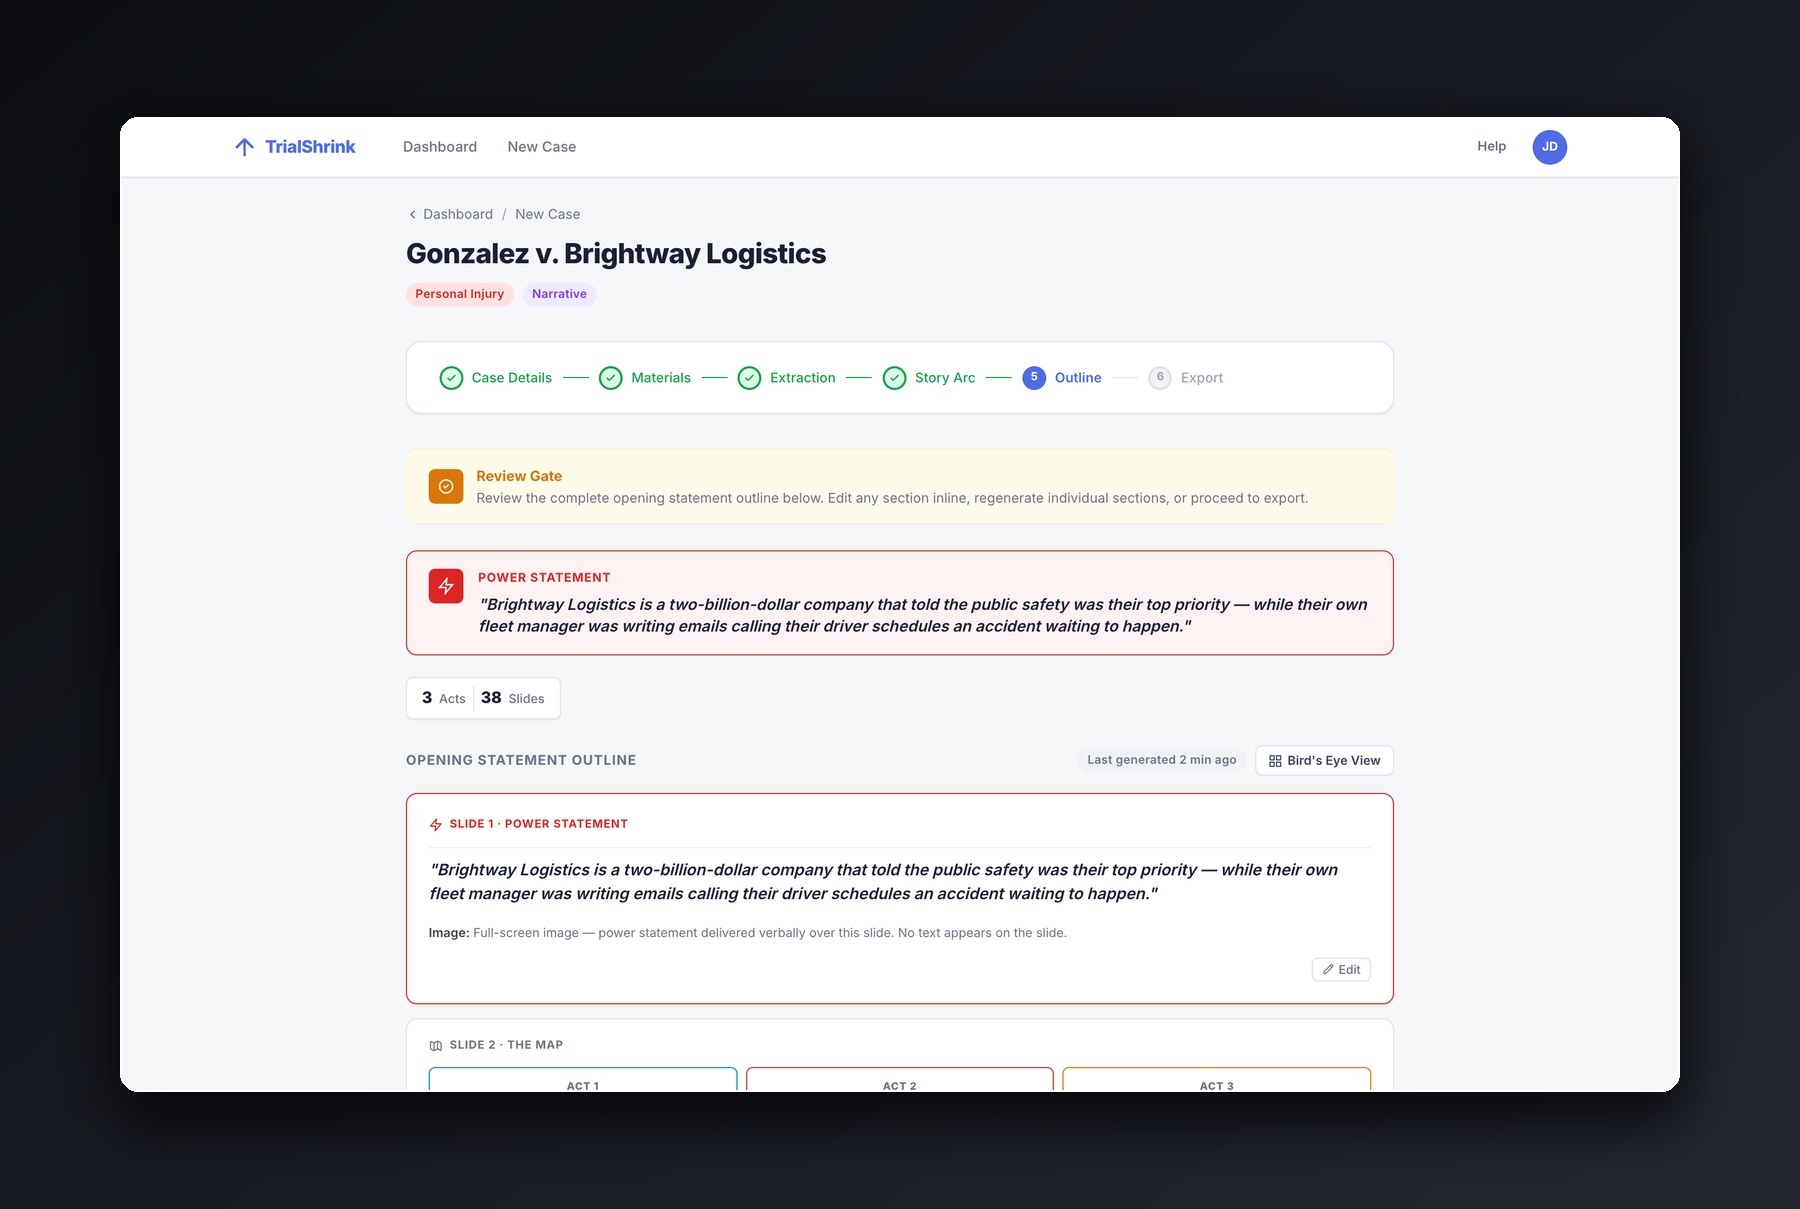Open the JD user avatar menu

tap(1549, 147)
